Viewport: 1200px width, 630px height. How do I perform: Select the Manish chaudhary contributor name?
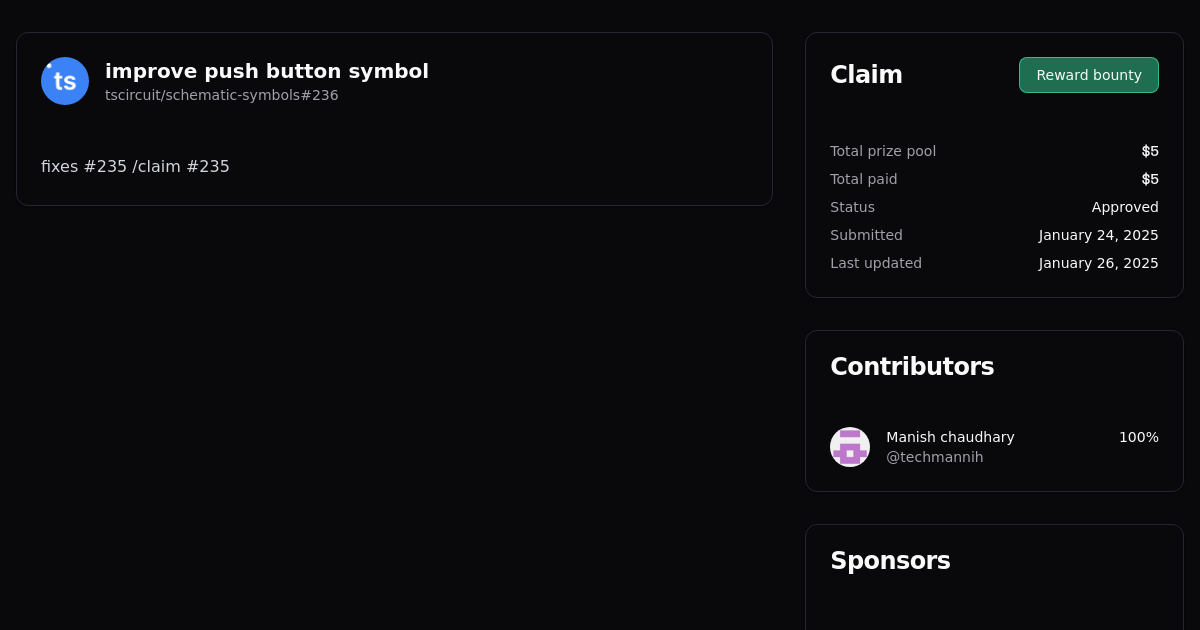950,437
